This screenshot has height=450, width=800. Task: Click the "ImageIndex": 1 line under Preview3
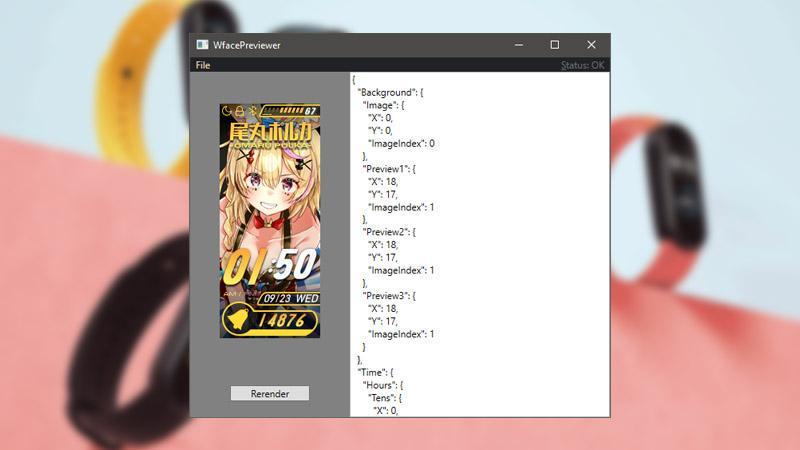[x=401, y=334]
